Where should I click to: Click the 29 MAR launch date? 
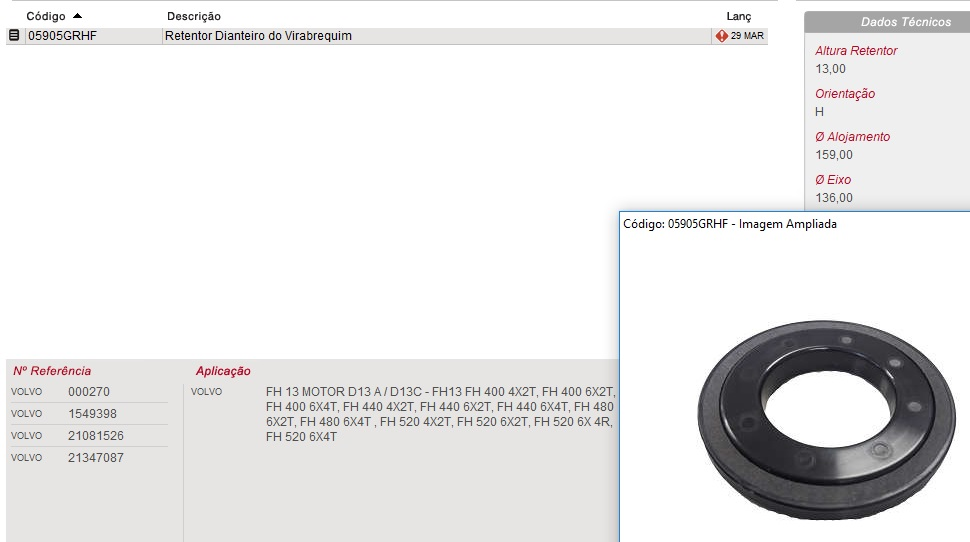coord(747,36)
